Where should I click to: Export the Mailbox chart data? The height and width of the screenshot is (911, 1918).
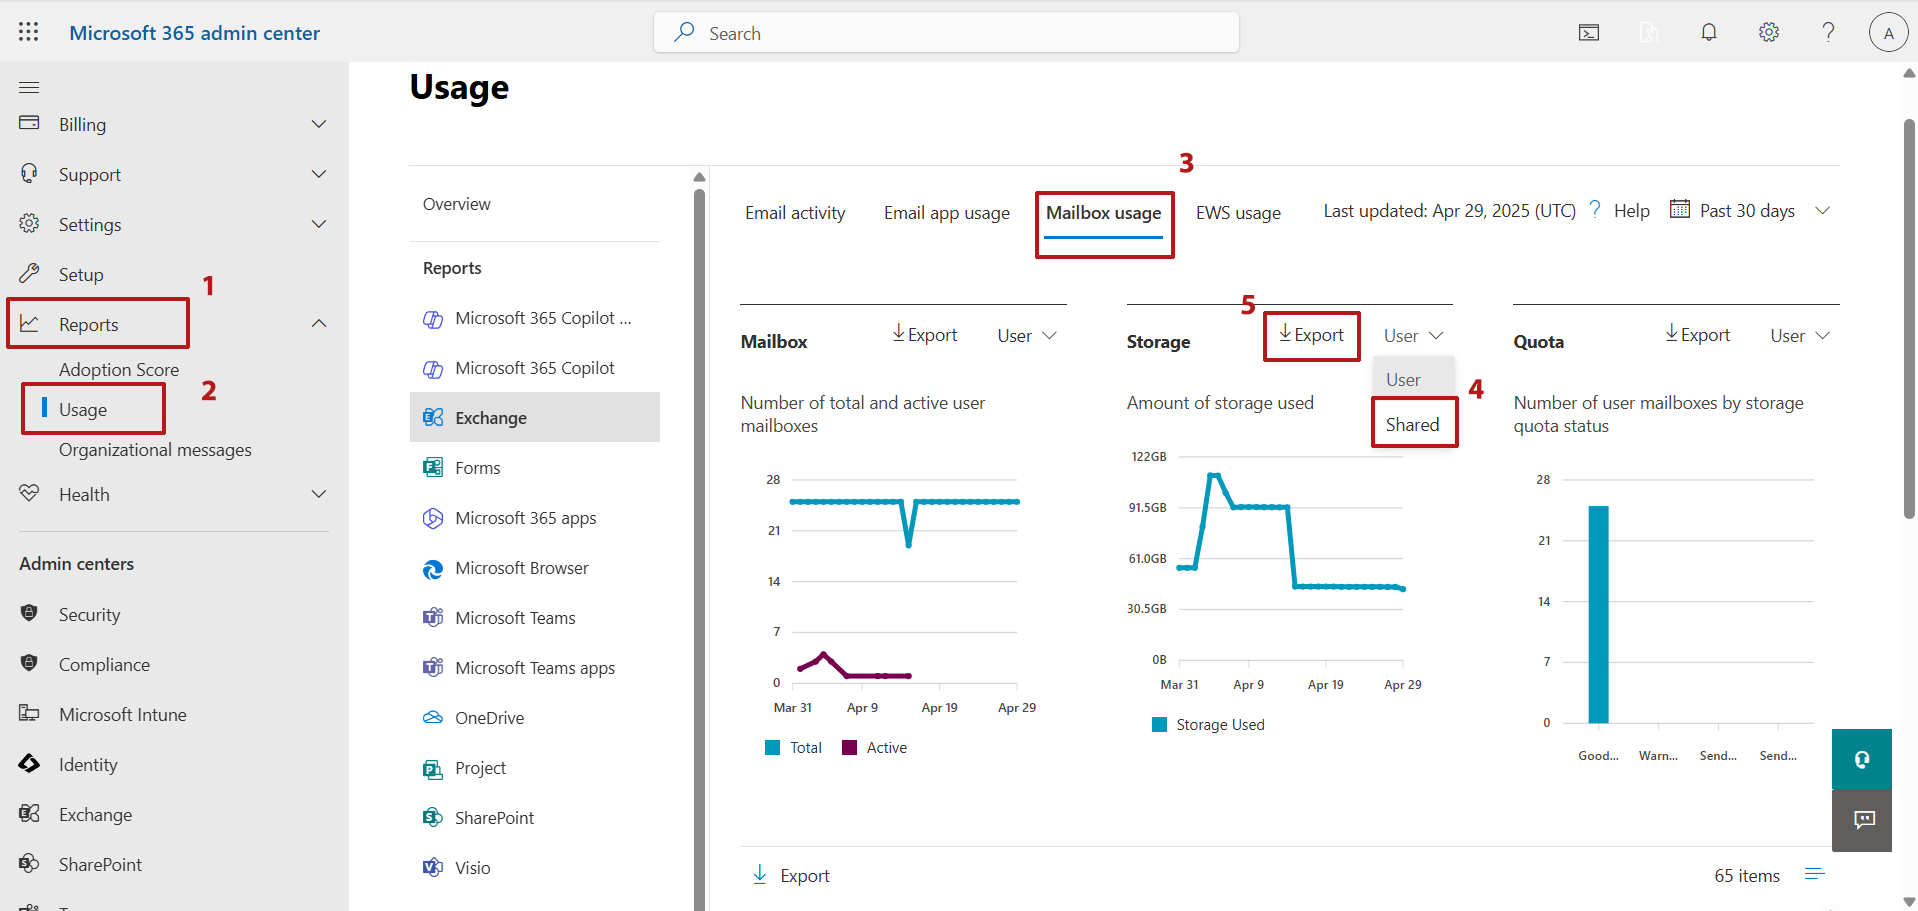925,335
